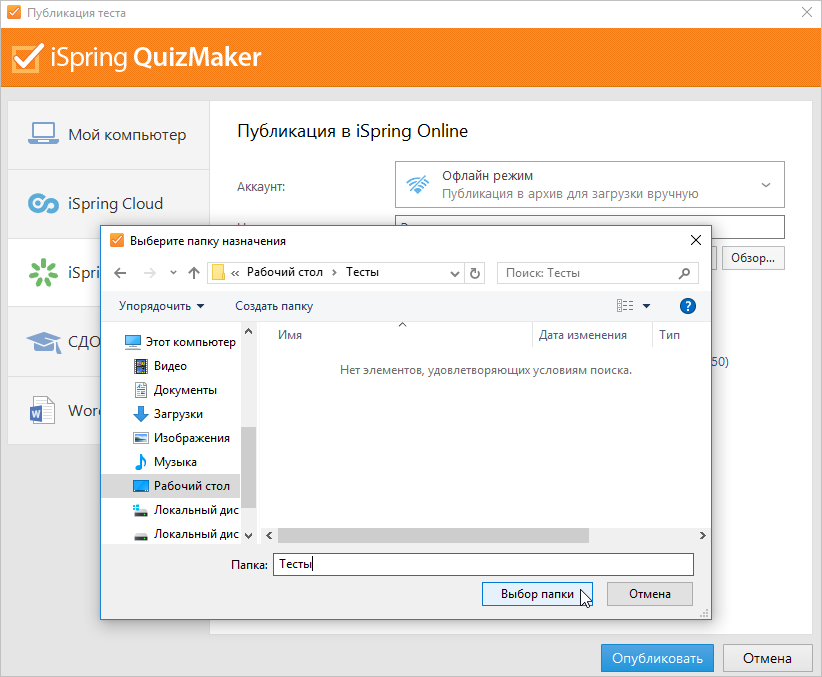
Task: Click the Этот компьютер monitor icon
Action: [133, 342]
